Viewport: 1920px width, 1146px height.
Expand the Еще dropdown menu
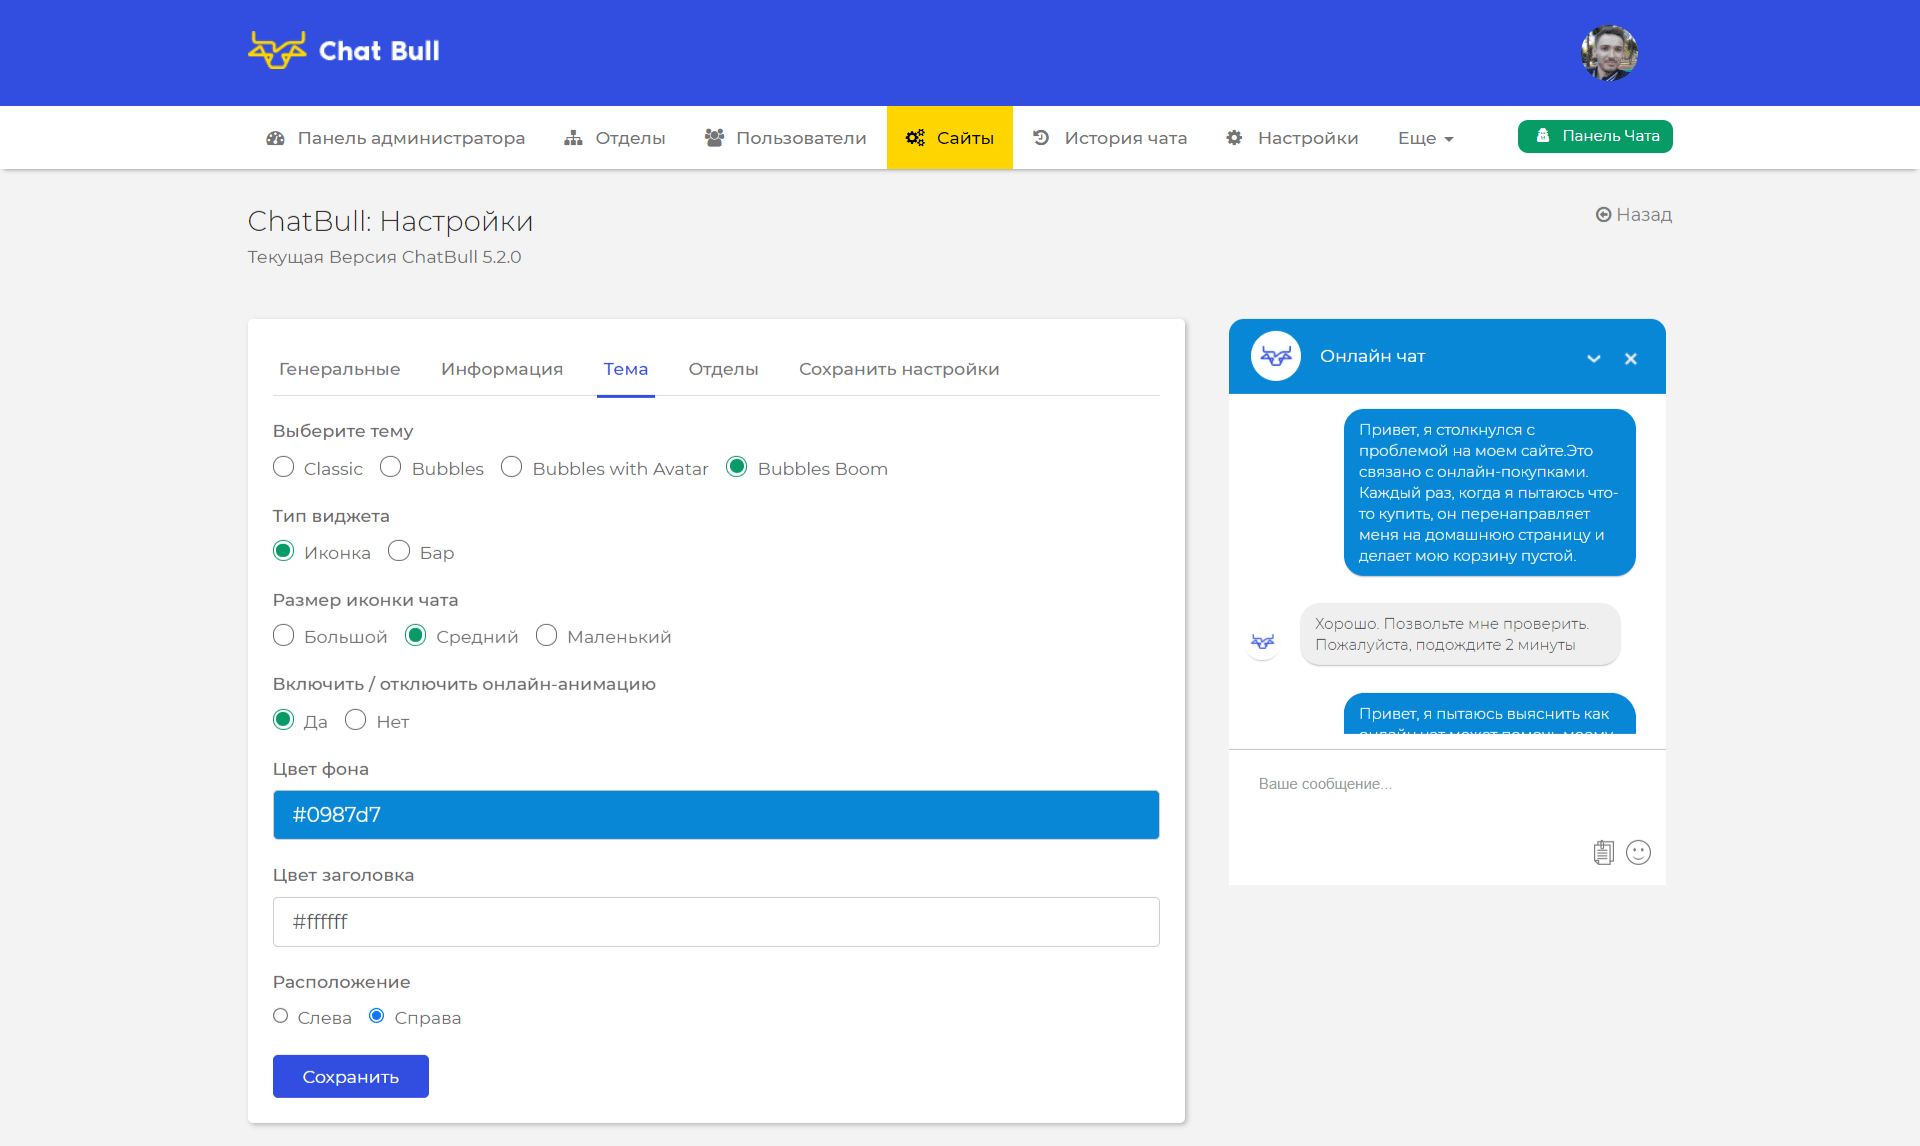point(1425,138)
